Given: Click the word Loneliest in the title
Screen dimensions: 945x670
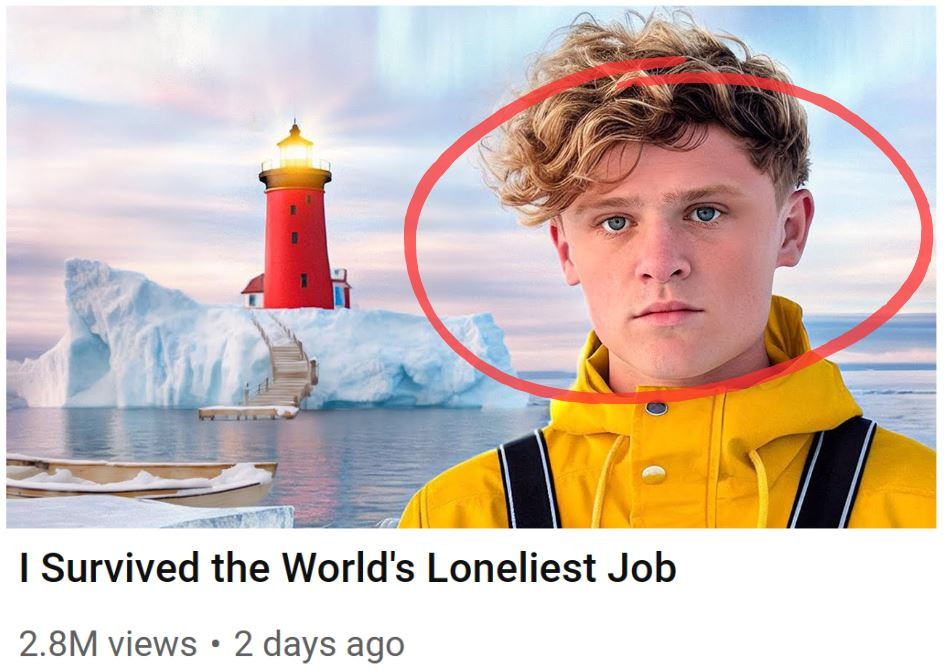Looking at the screenshot, I should [511, 568].
